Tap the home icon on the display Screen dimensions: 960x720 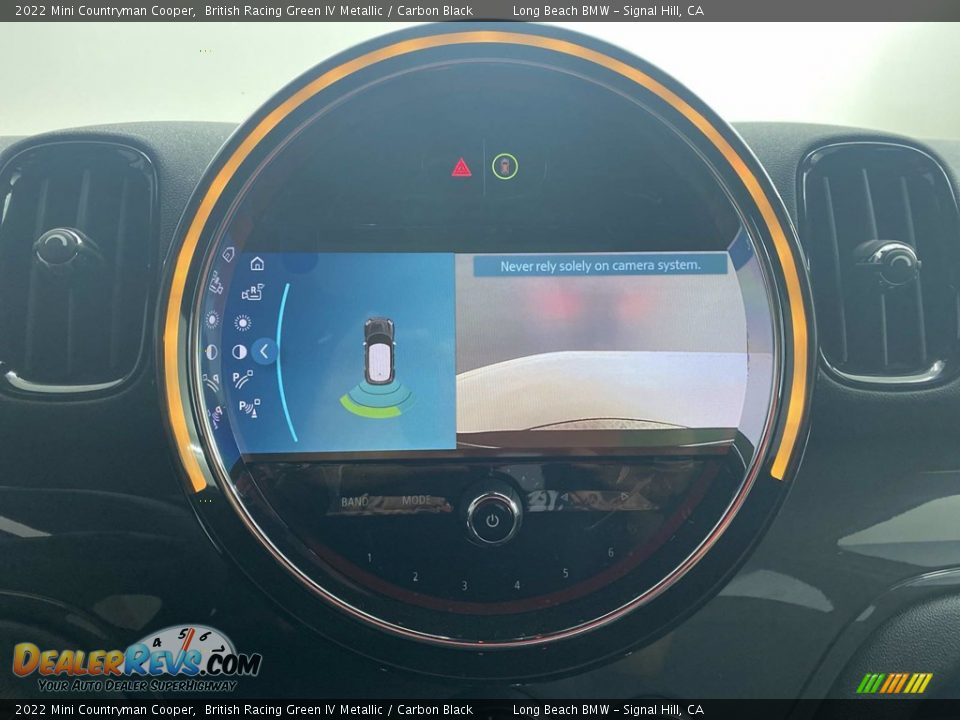pos(257,264)
